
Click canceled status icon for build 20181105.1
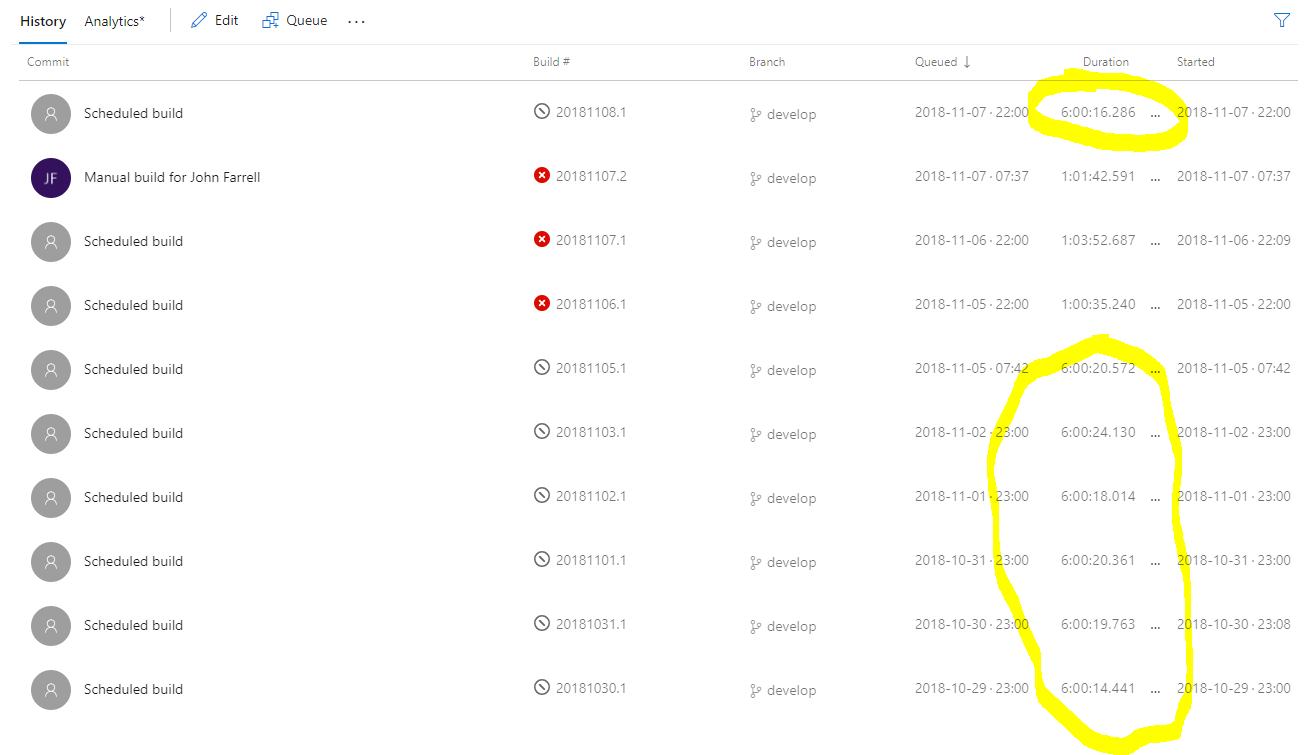[x=542, y=367]
